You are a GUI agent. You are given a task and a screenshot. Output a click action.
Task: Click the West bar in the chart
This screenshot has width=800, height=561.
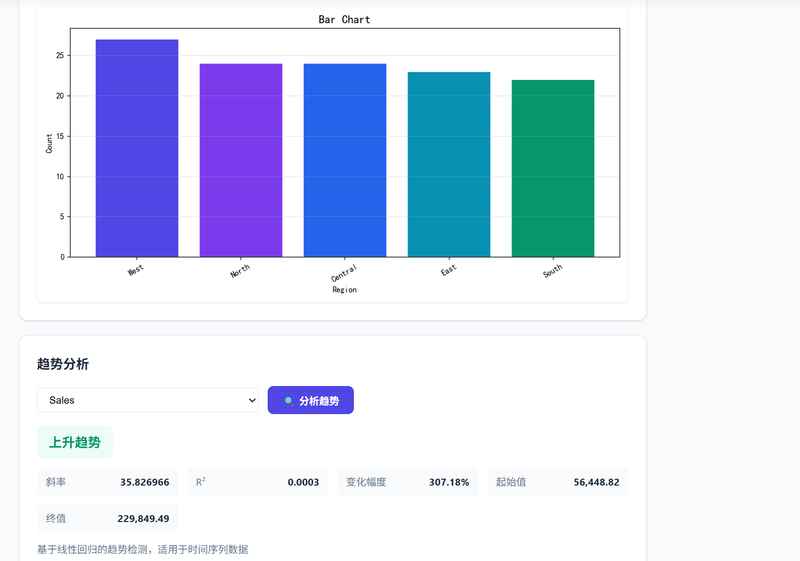(137, 148)
